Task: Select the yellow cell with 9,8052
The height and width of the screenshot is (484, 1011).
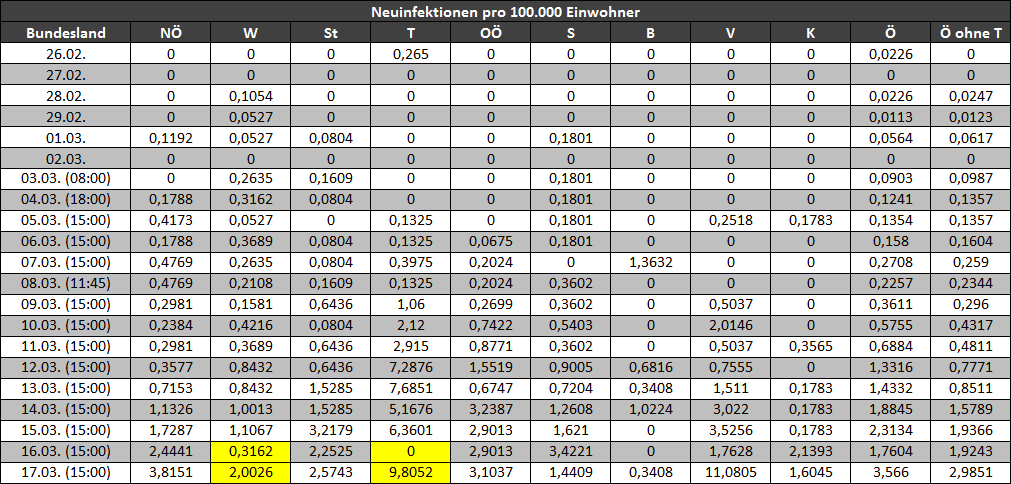Action: (x=411, y=472)
